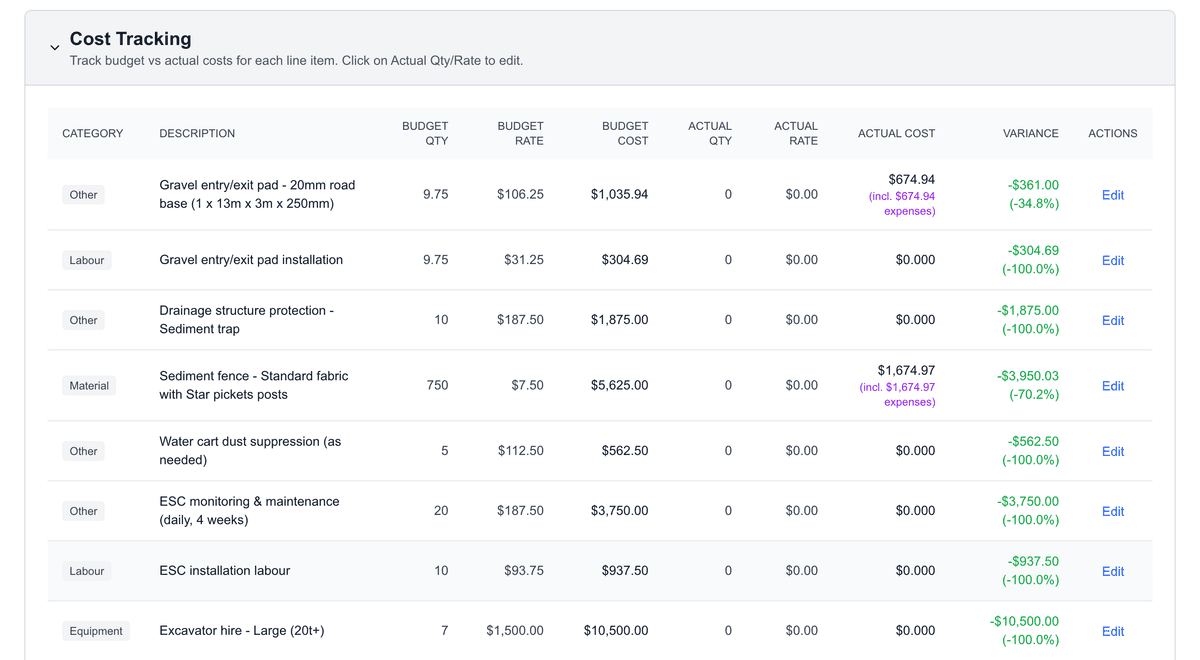Click Other badge on Drainage structure row

pyautogui.click(x=84, y=320)
